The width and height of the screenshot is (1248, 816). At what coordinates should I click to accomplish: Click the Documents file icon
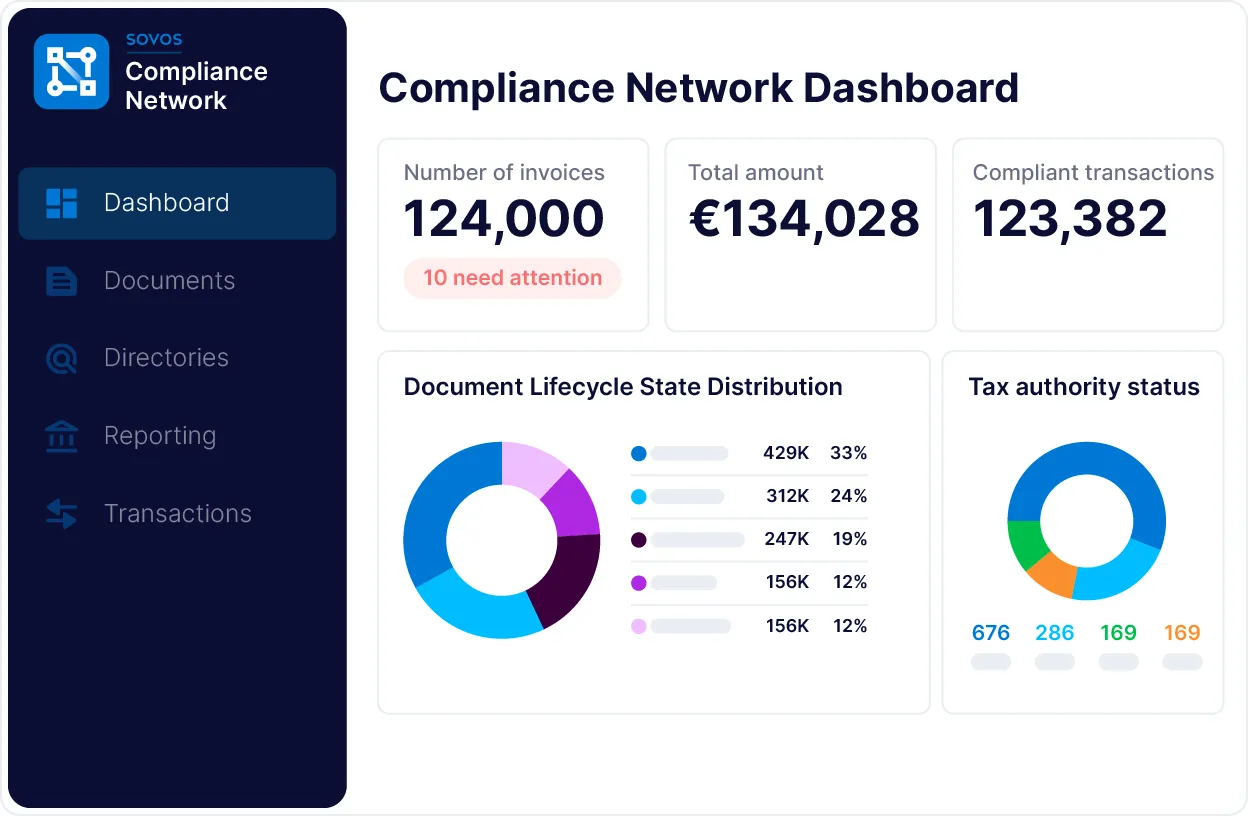point(62,281)
